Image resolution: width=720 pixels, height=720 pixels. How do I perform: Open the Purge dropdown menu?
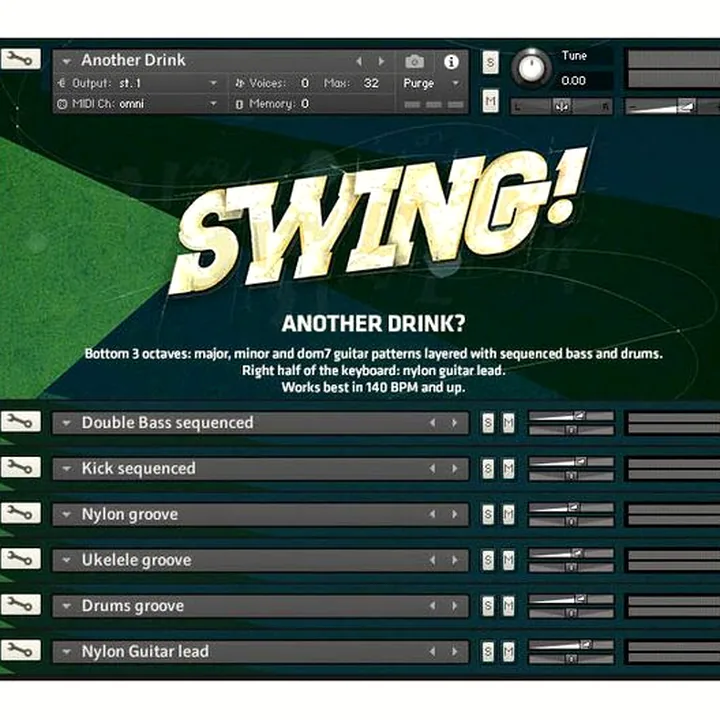[x=455, y=84]
